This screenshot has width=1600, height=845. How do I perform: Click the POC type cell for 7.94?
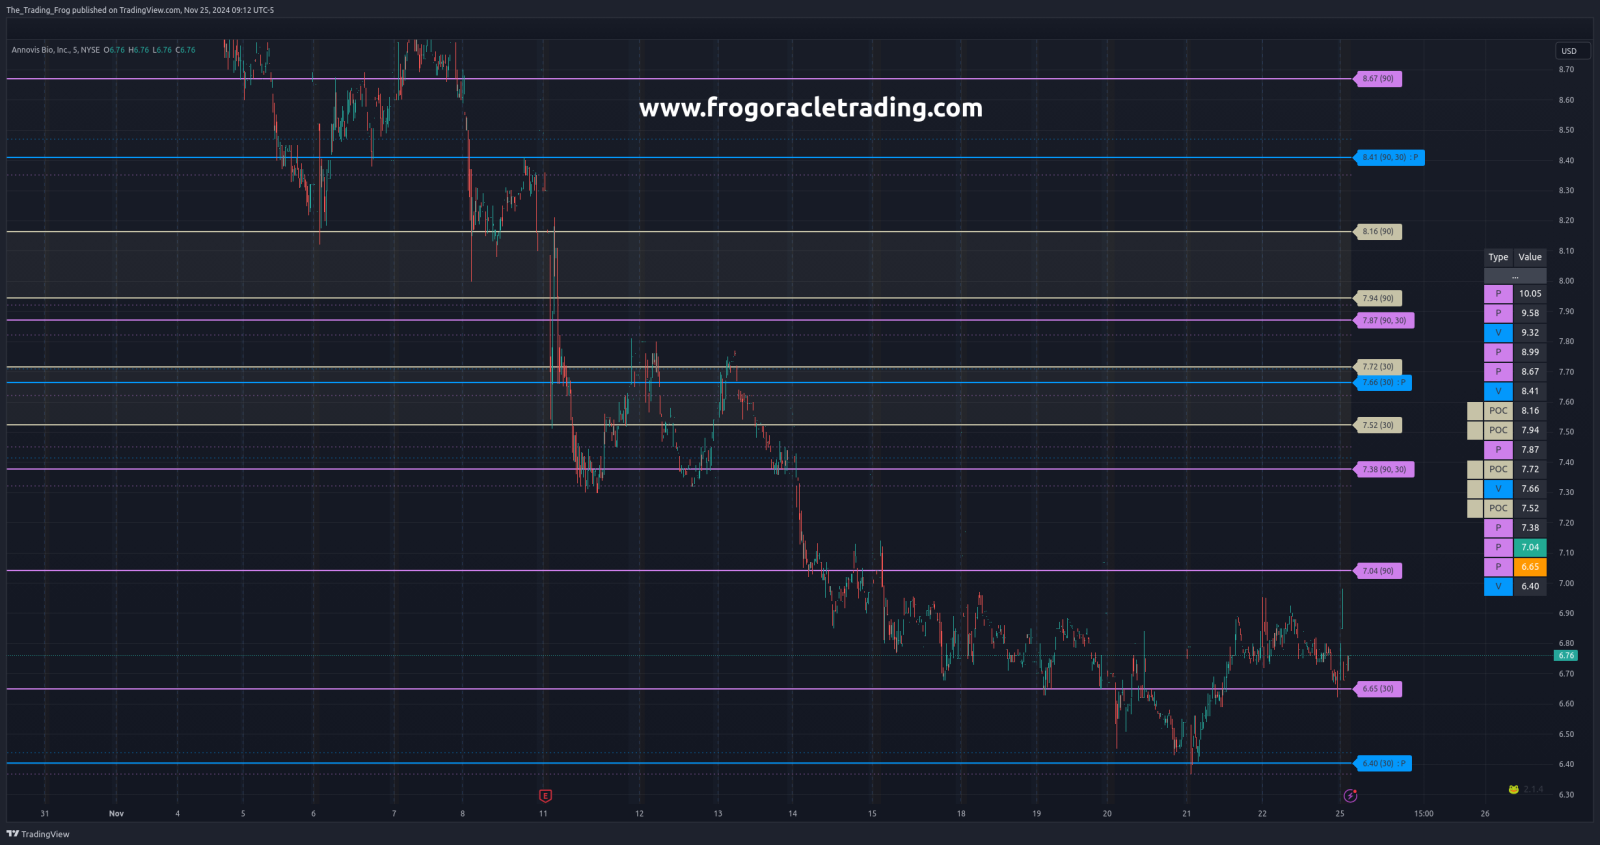point(1498,430)
